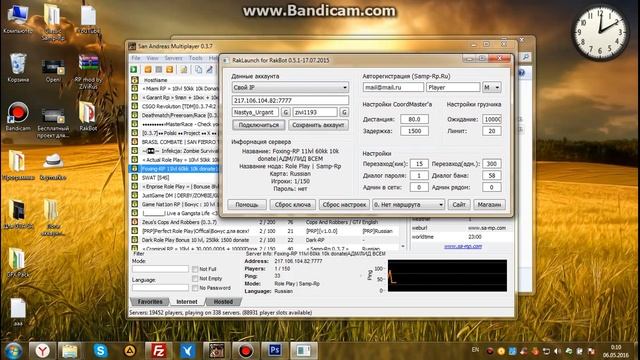
Task: Open Photoshop from taskbar
Action: [274, 351]
